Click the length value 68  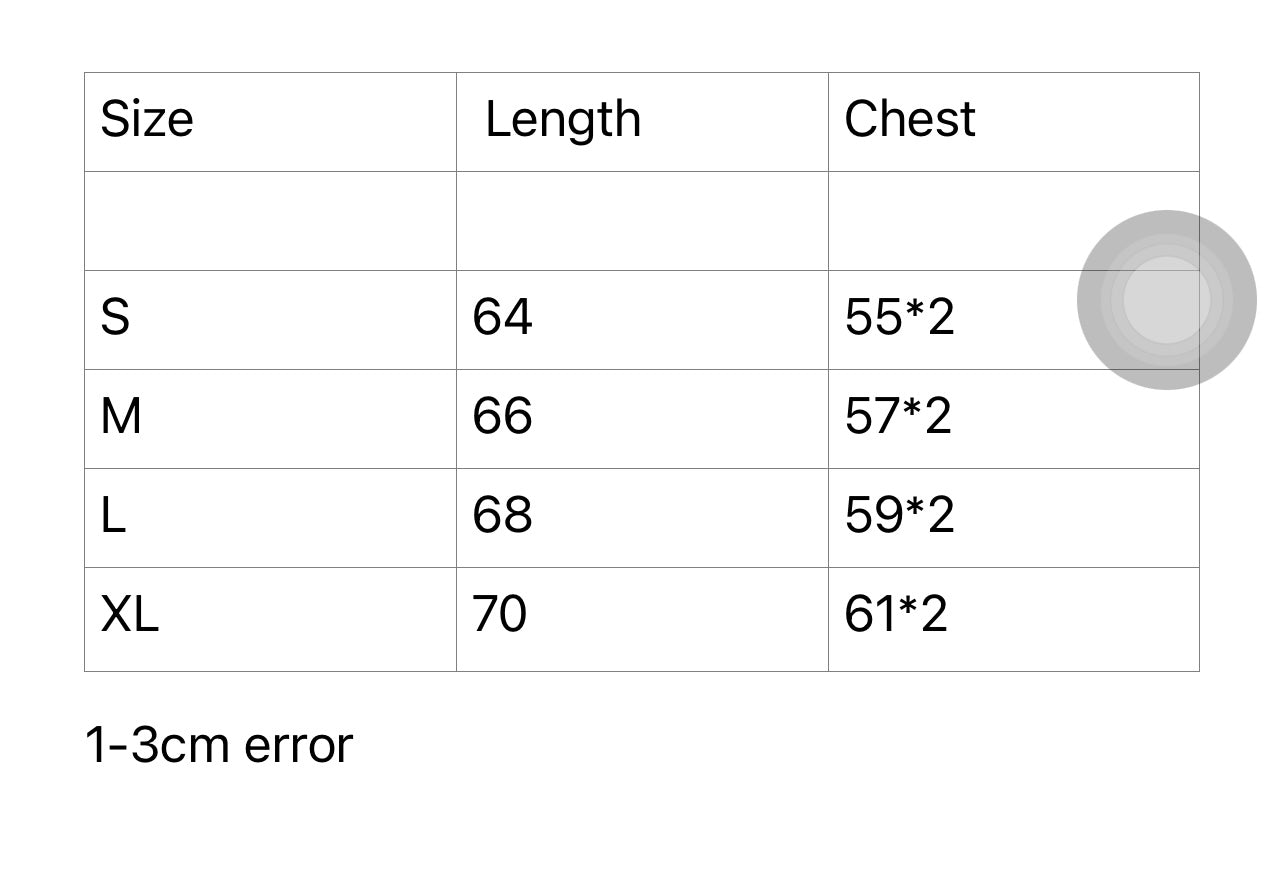(502, 516)
